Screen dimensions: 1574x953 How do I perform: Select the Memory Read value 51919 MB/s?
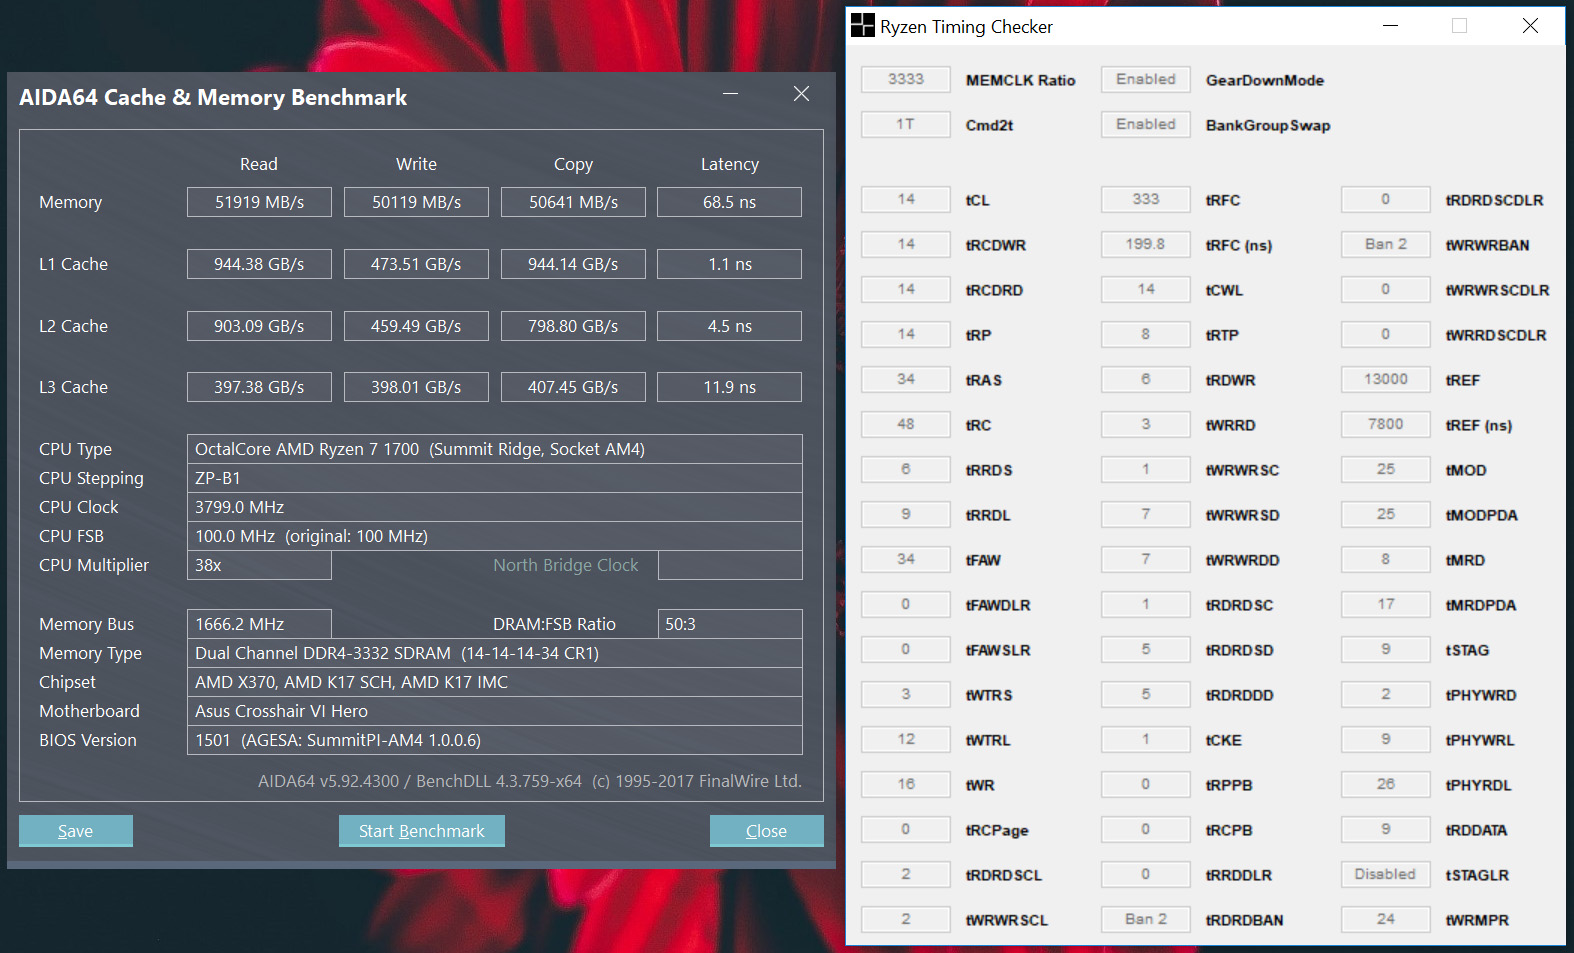[x=259, y=202]
